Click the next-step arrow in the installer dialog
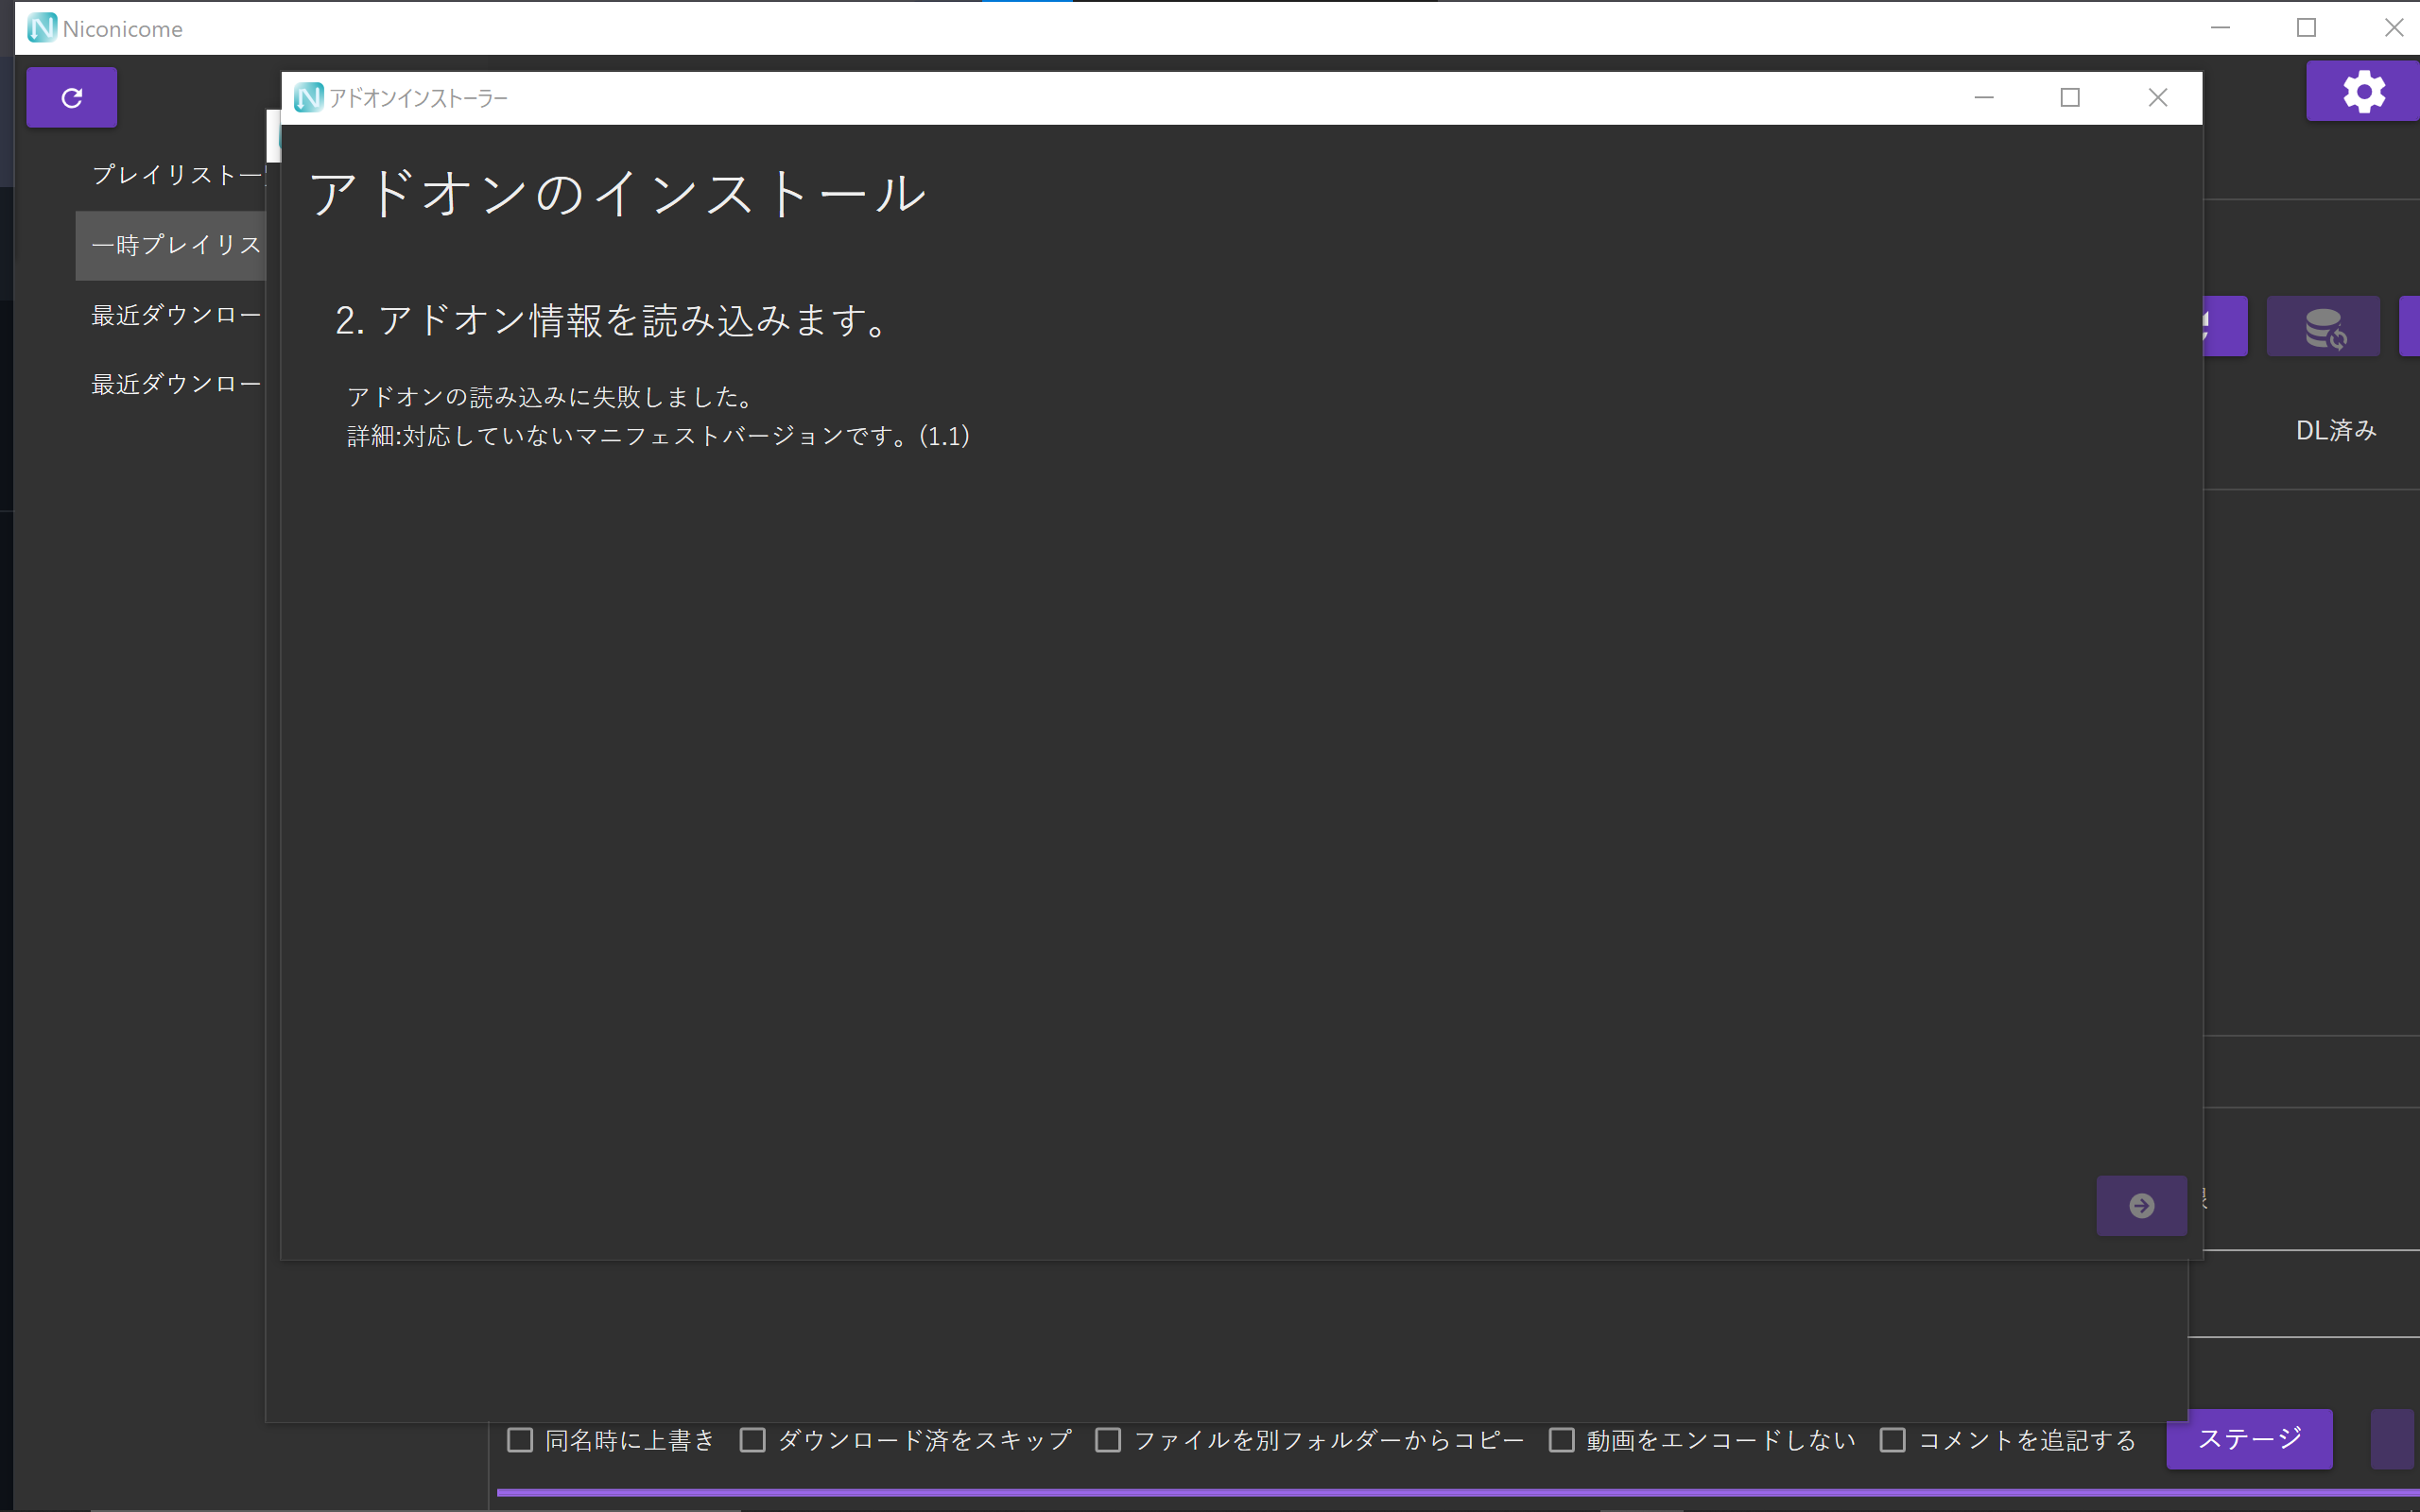The width and height of the screenshot is (2420, 1512). [2141, 1205]
